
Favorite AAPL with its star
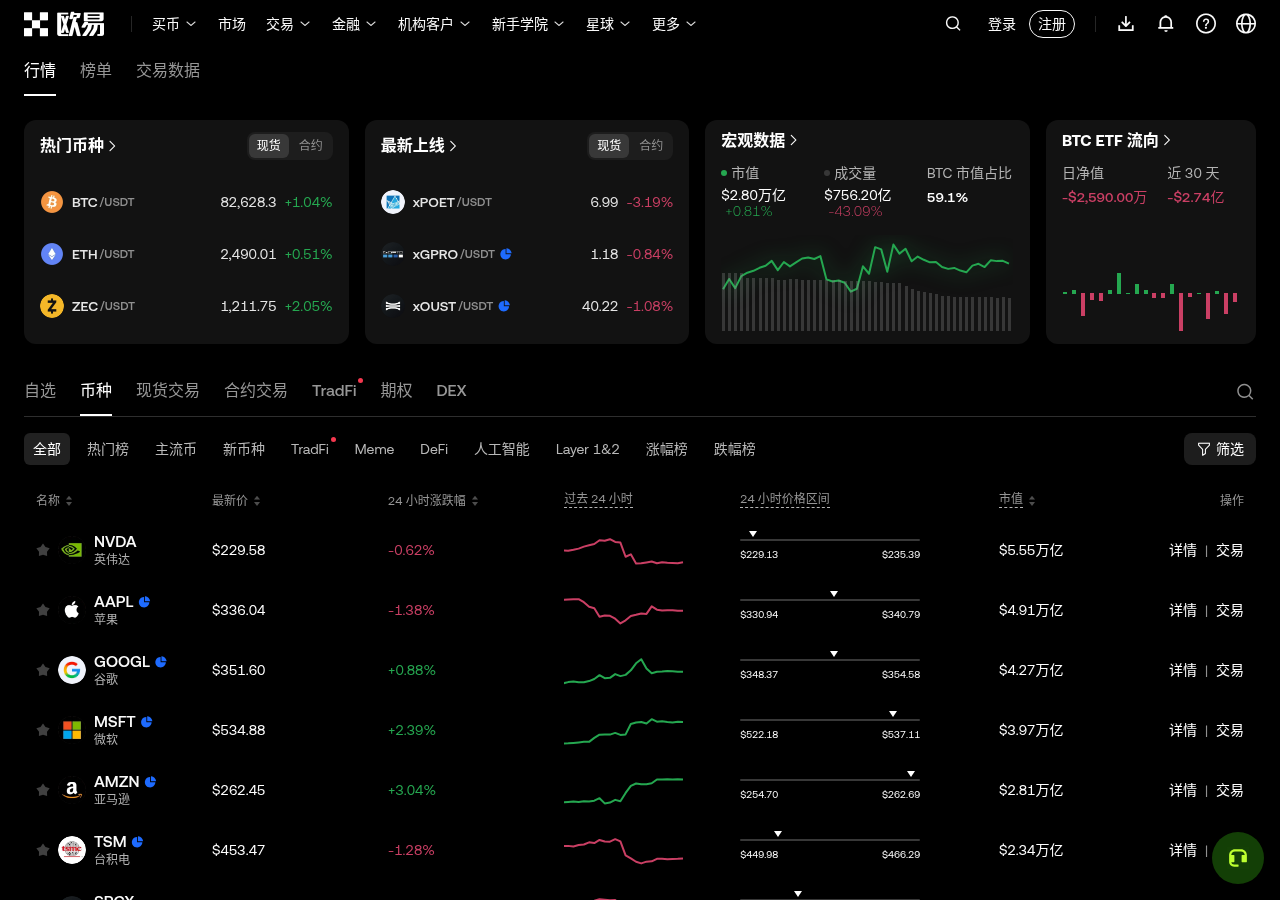43,610
